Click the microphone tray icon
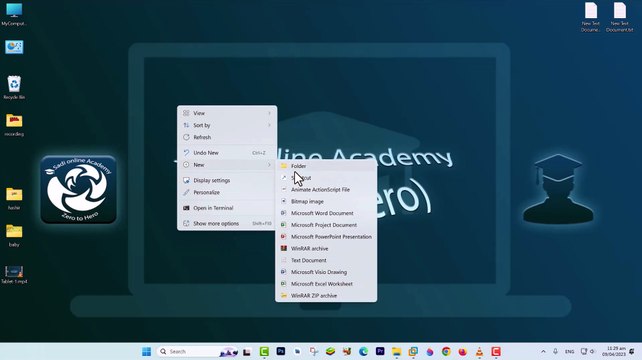The width and height of the screenshot is (642, 360). 556,351
